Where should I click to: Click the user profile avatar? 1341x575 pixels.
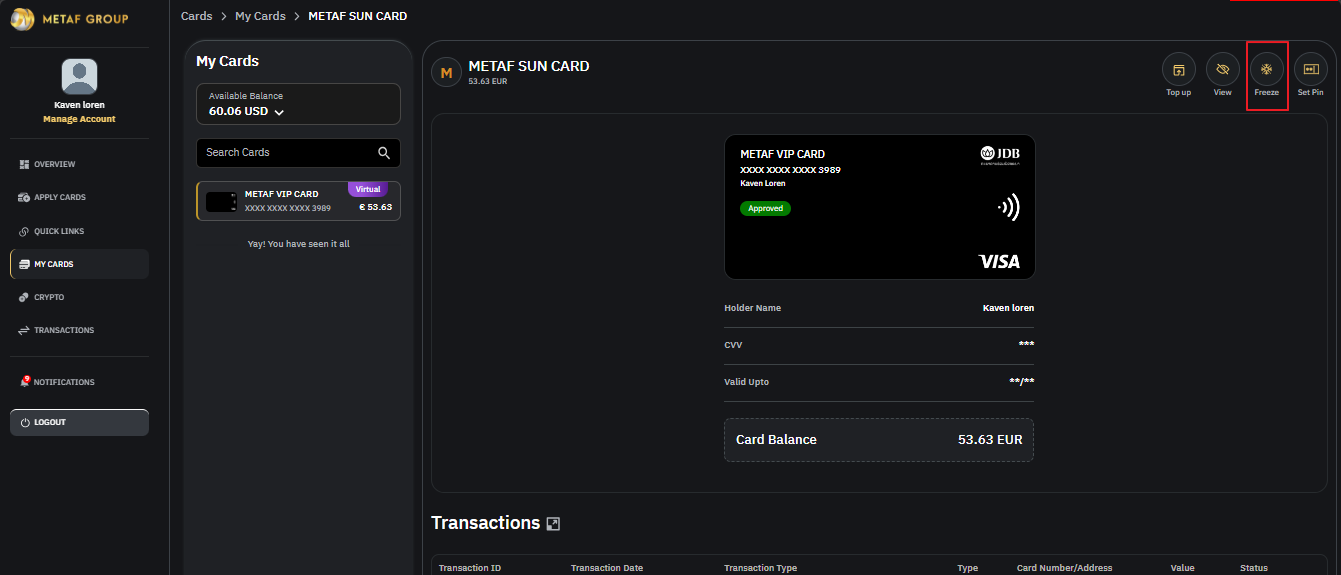[79, 76]
